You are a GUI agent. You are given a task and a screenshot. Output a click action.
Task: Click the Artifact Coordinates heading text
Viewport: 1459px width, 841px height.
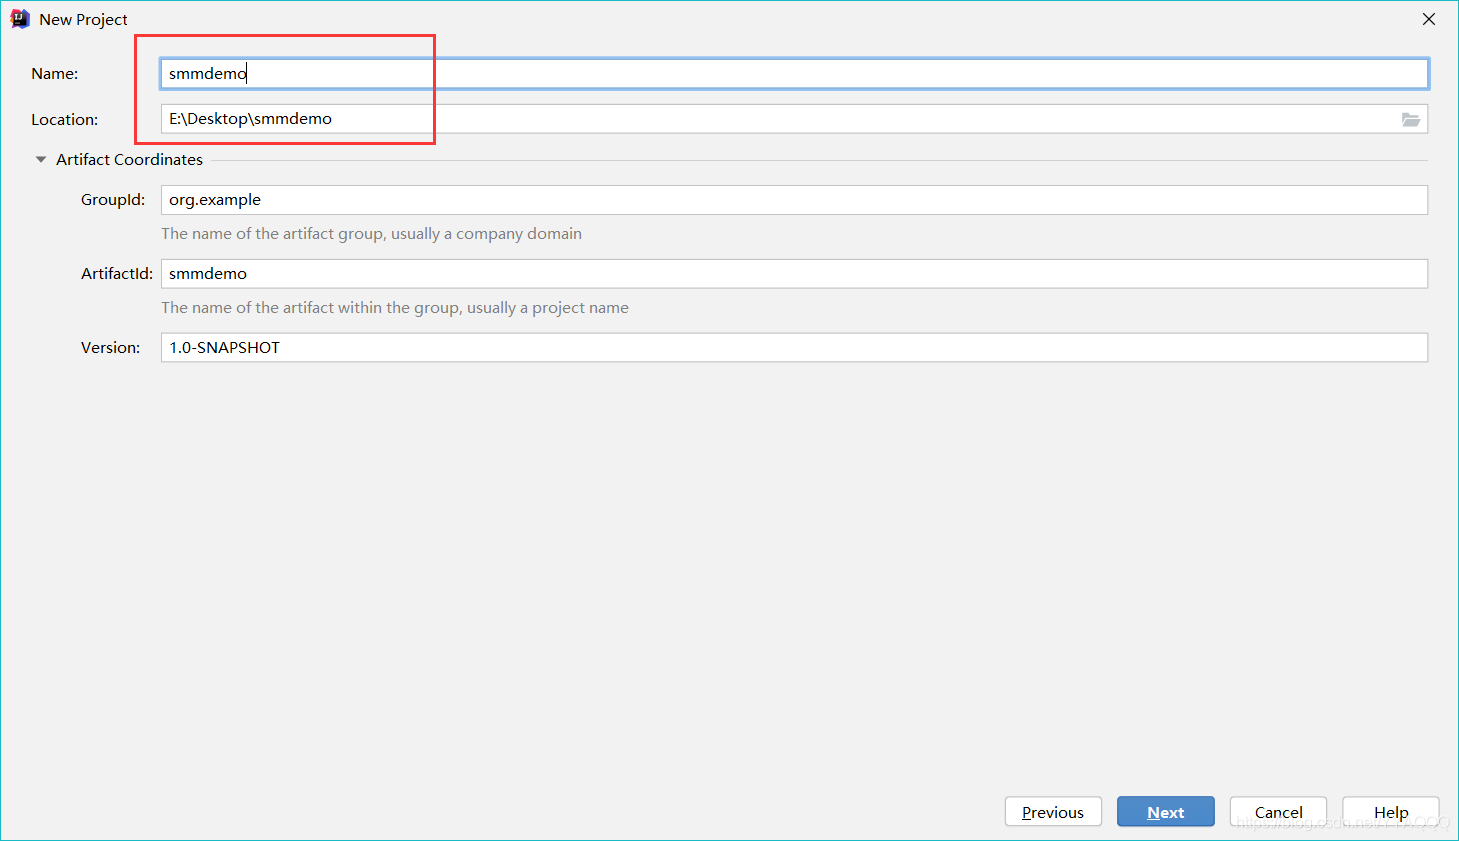(129, 160)
